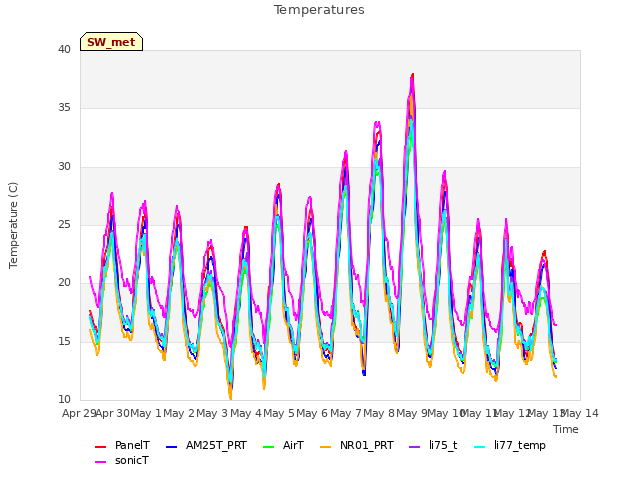Click the May 2 x-axis label

pyautogui.click(x=179, y=413)
